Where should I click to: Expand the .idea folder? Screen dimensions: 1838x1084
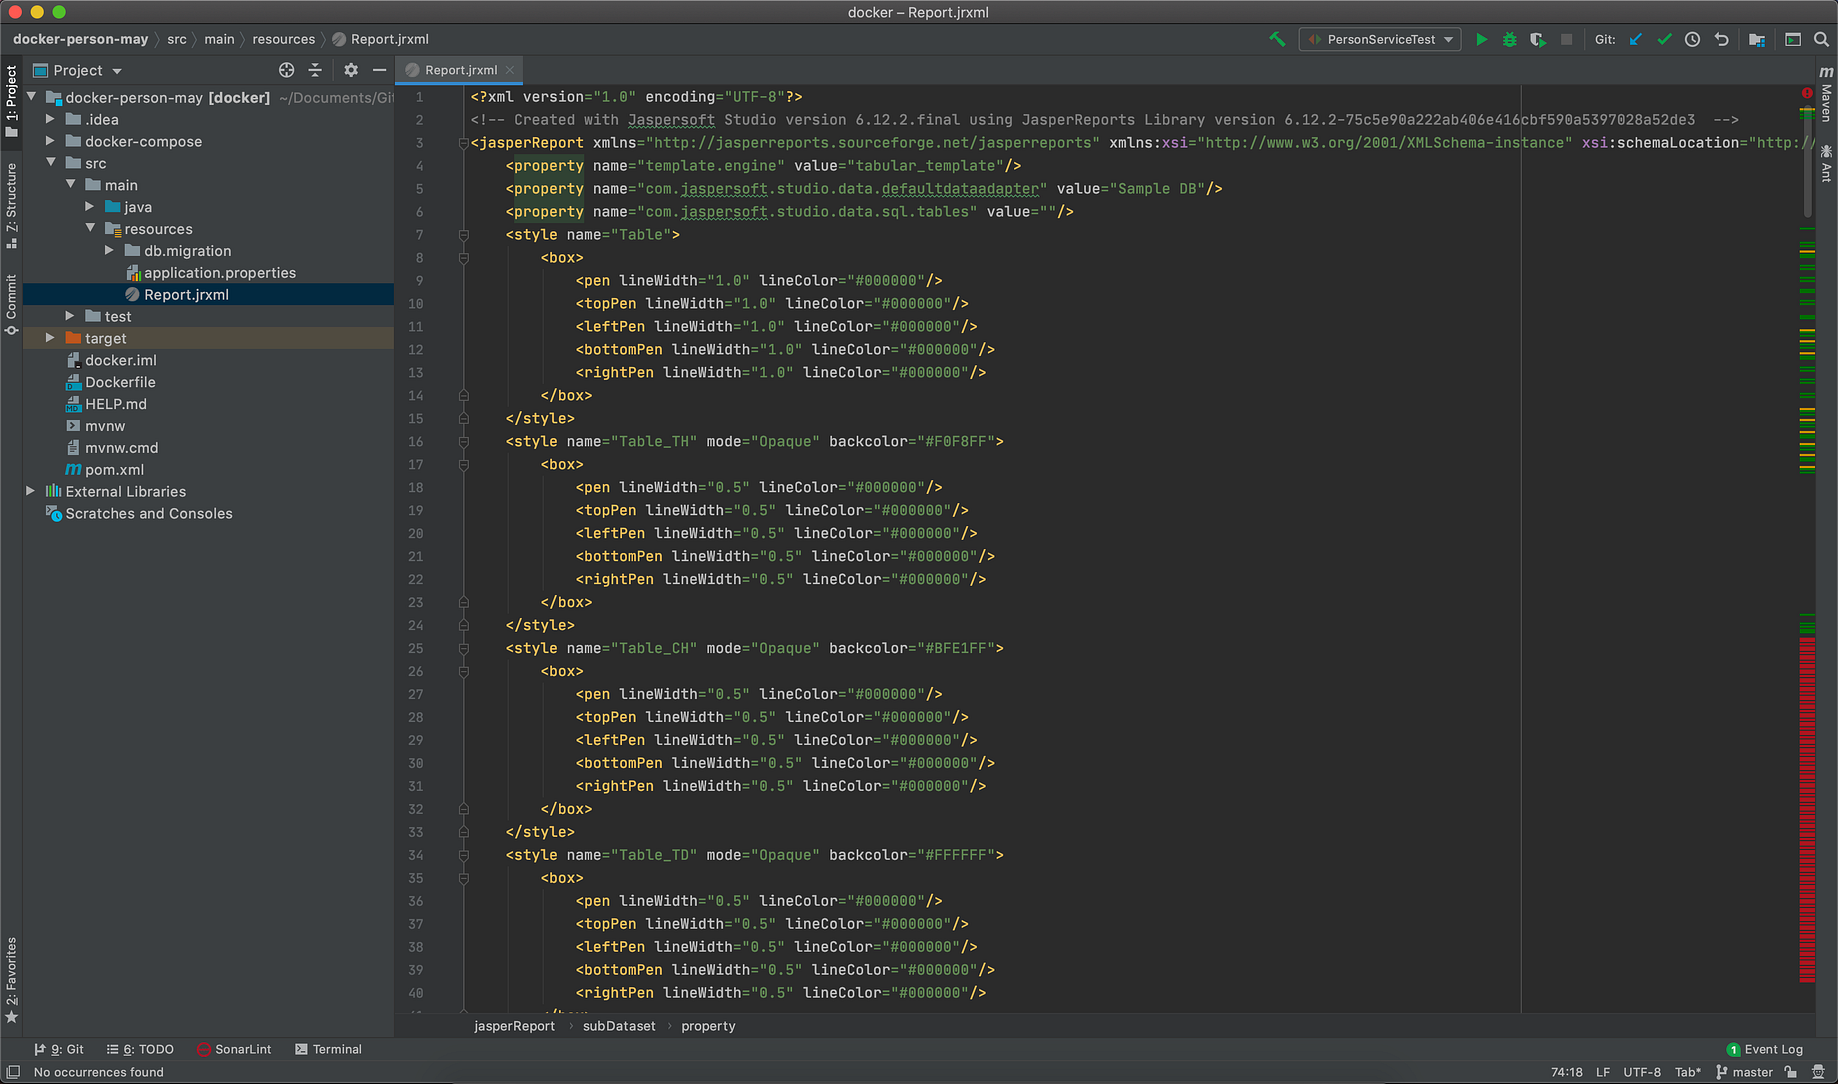click(x=50, y=119)
